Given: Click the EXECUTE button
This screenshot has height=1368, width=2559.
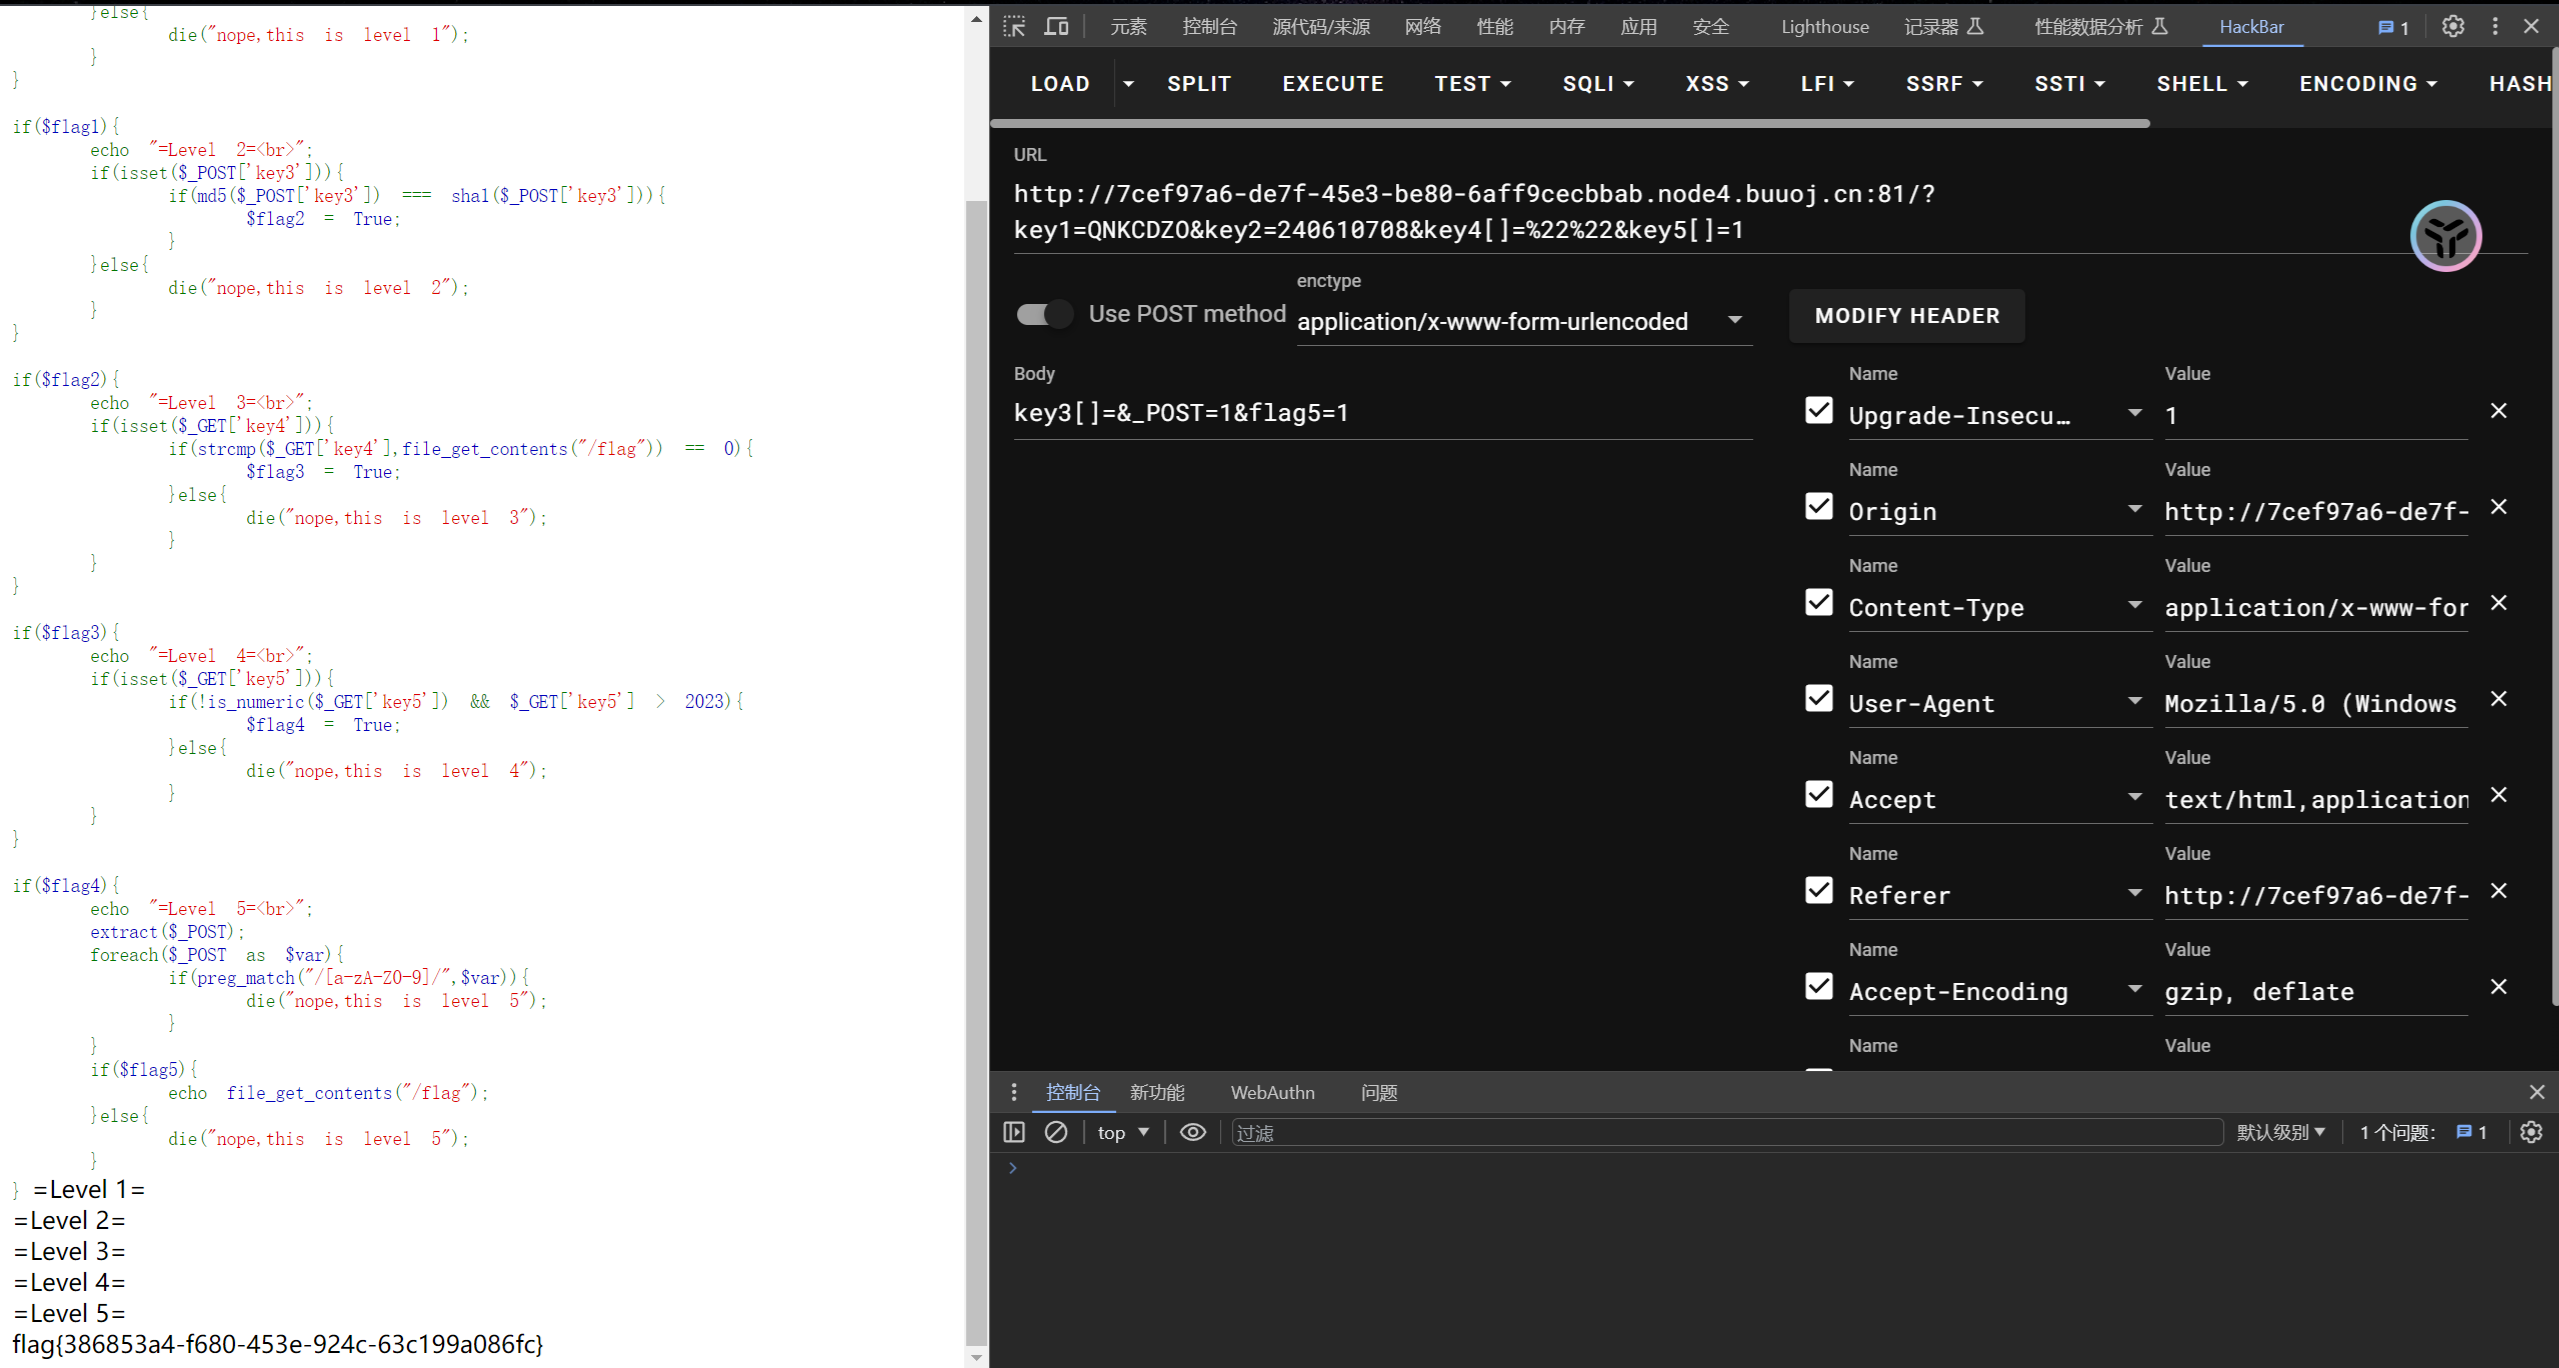Looking at the screenshot, I should click(1333, 84).
